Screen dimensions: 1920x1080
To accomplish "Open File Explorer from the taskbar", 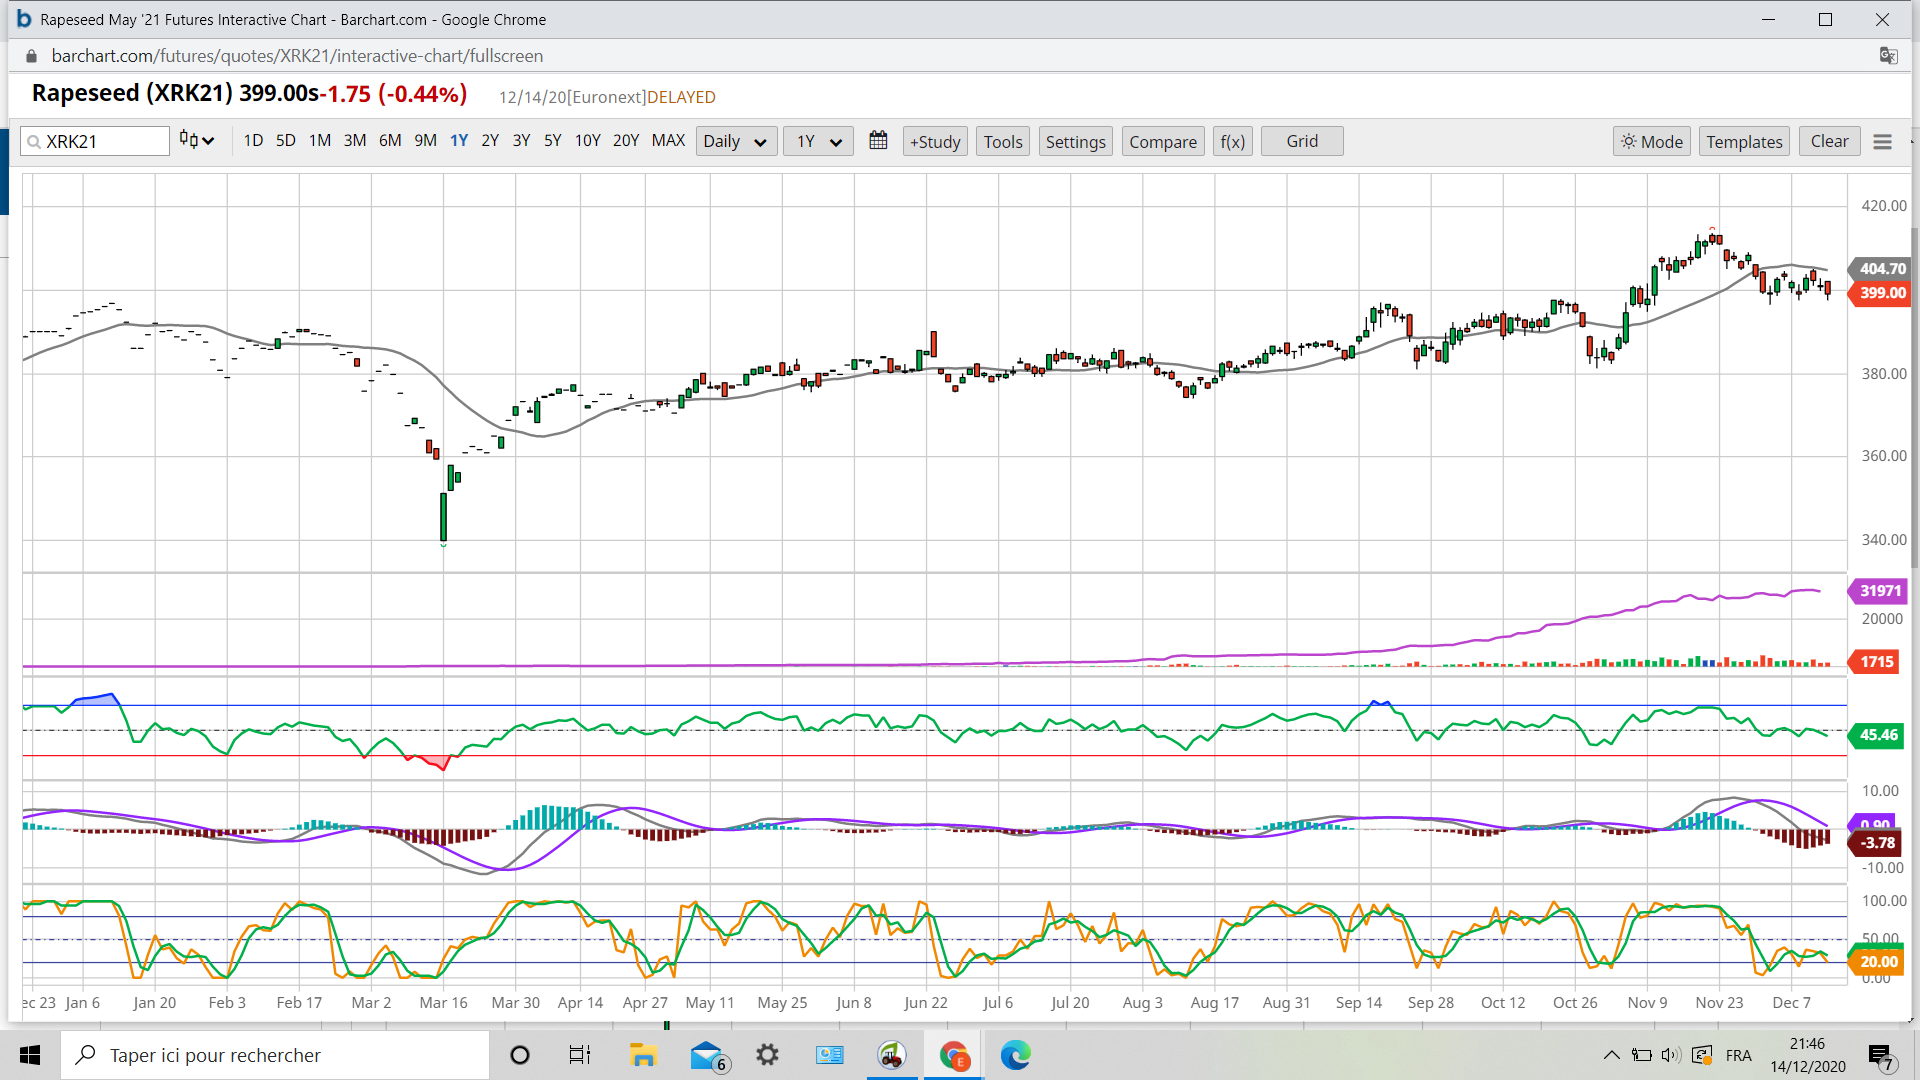I will tap(642, 1055).
